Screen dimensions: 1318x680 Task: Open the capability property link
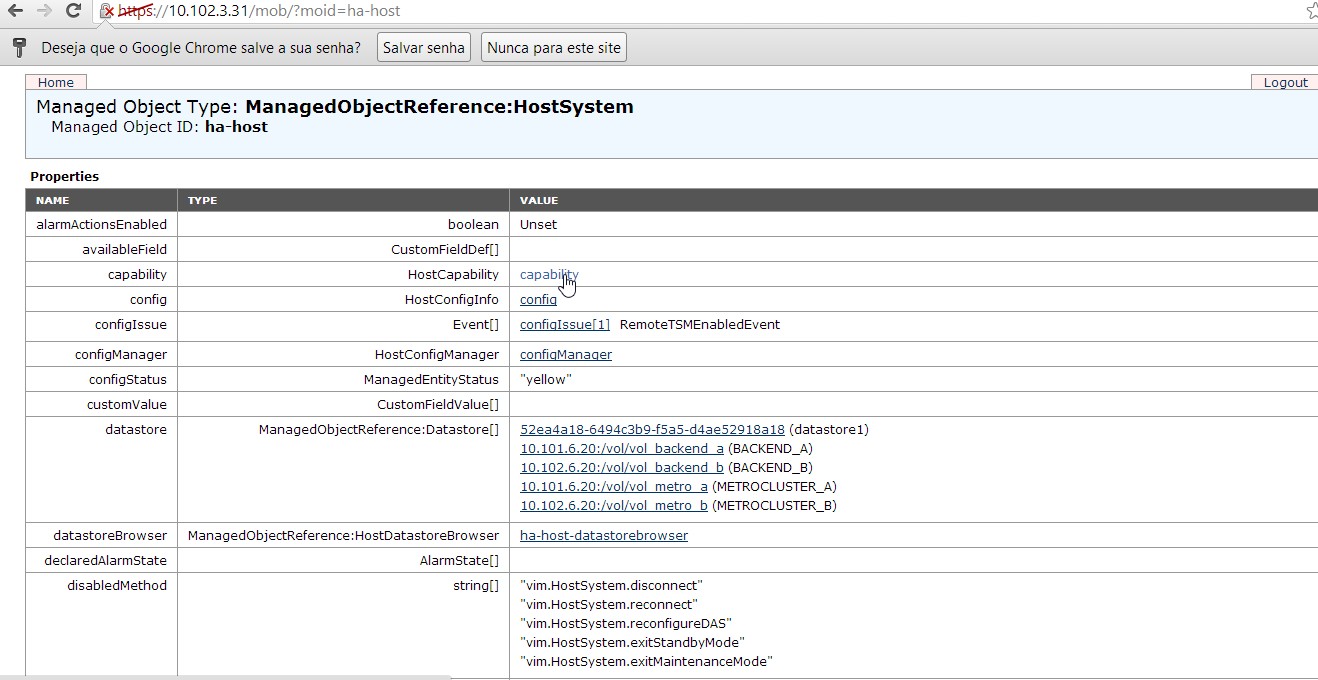(x=548, y=274)
